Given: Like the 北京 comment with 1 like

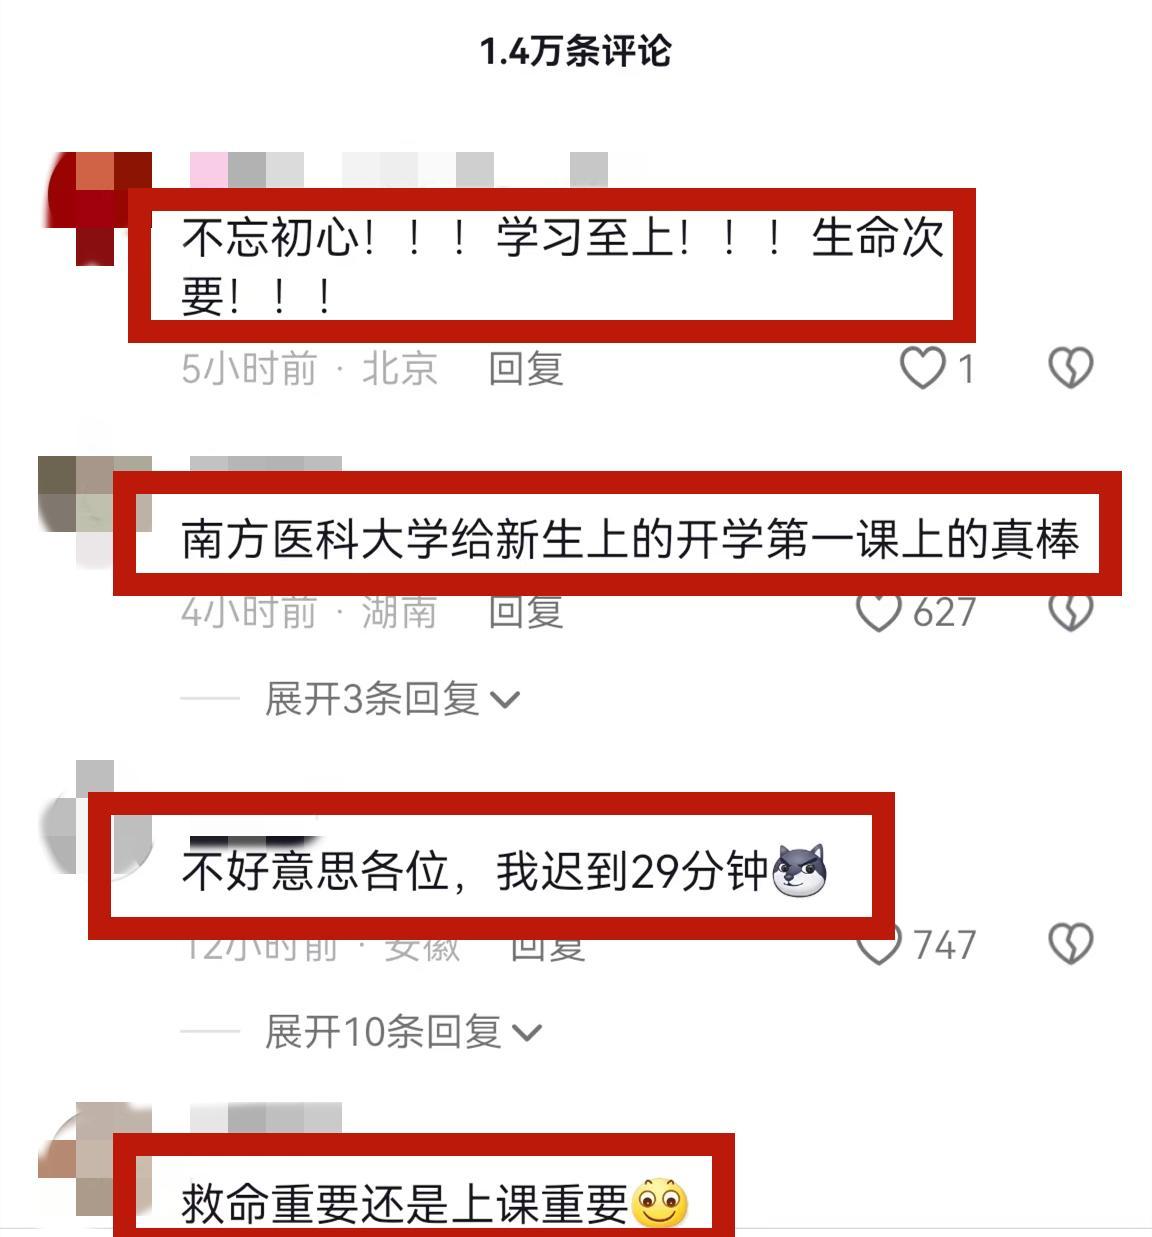Looking at the screenshot, I should tap(922, 367).
